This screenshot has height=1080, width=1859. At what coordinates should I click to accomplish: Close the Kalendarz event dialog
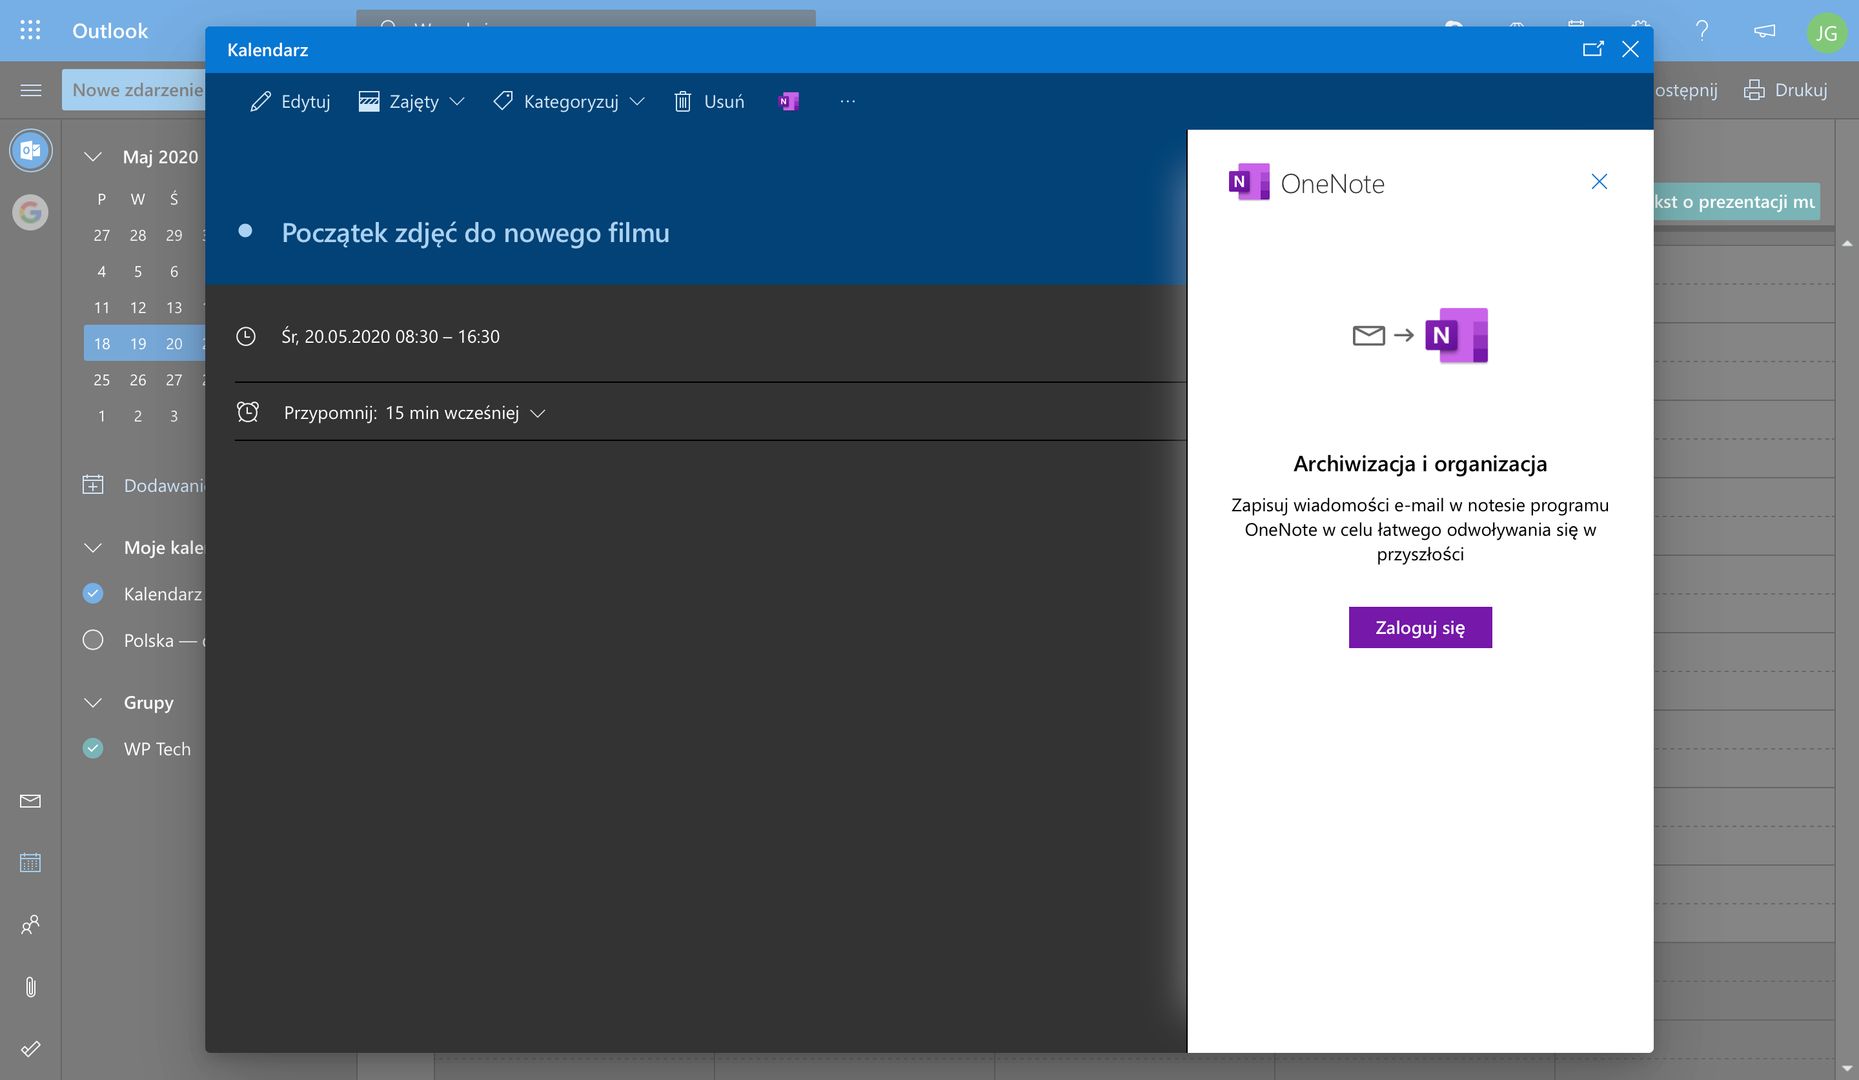[1630, 49]
